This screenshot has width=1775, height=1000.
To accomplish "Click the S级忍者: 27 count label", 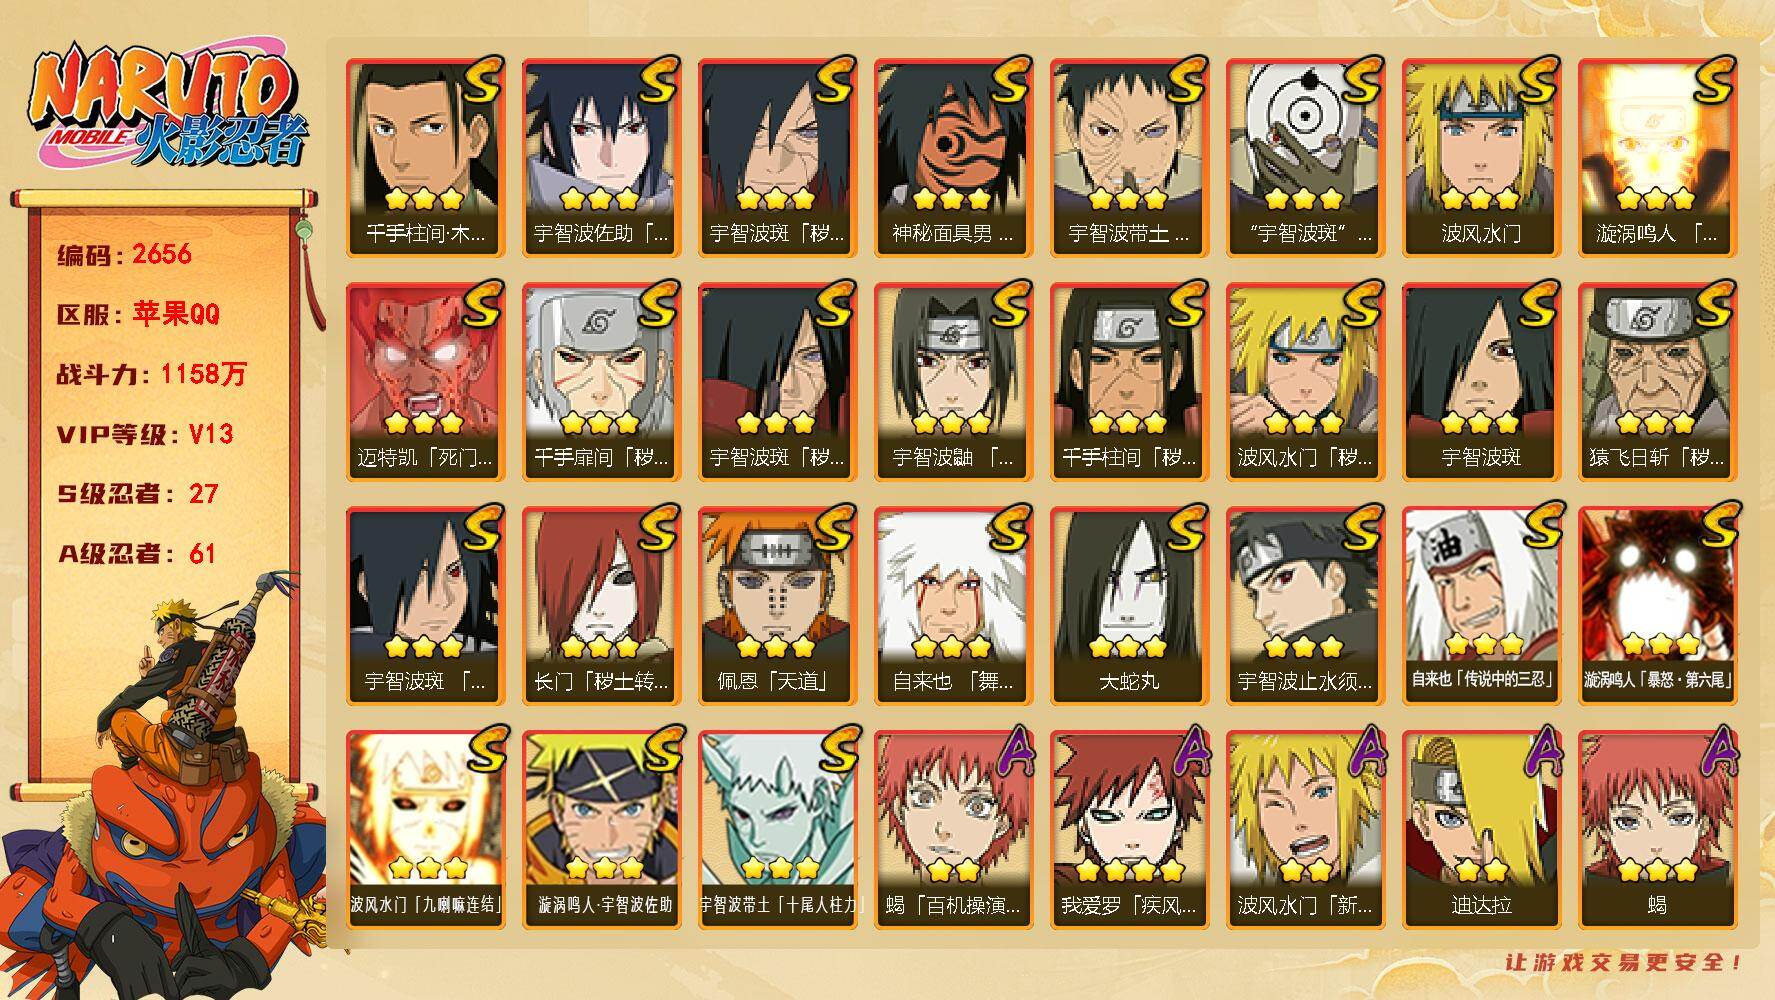I will [137, 494].
